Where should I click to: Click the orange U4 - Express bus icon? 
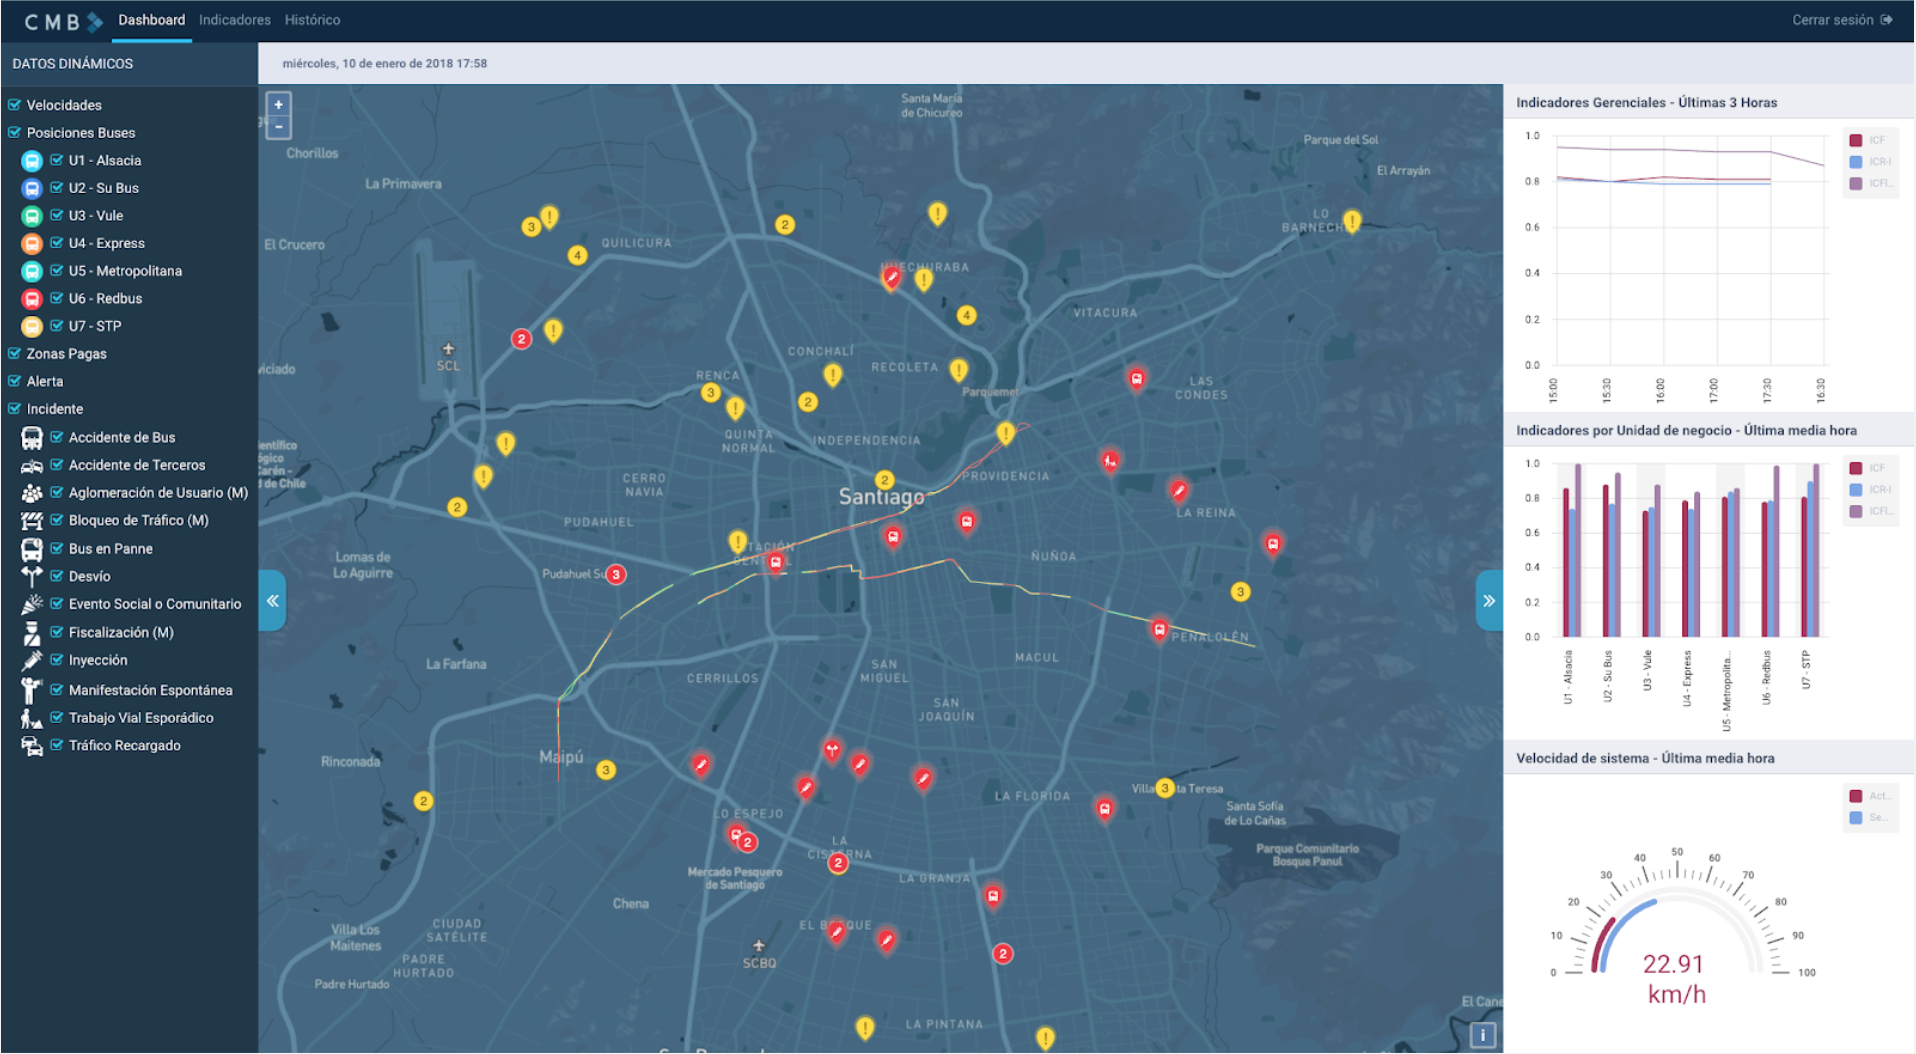point(32,244)
